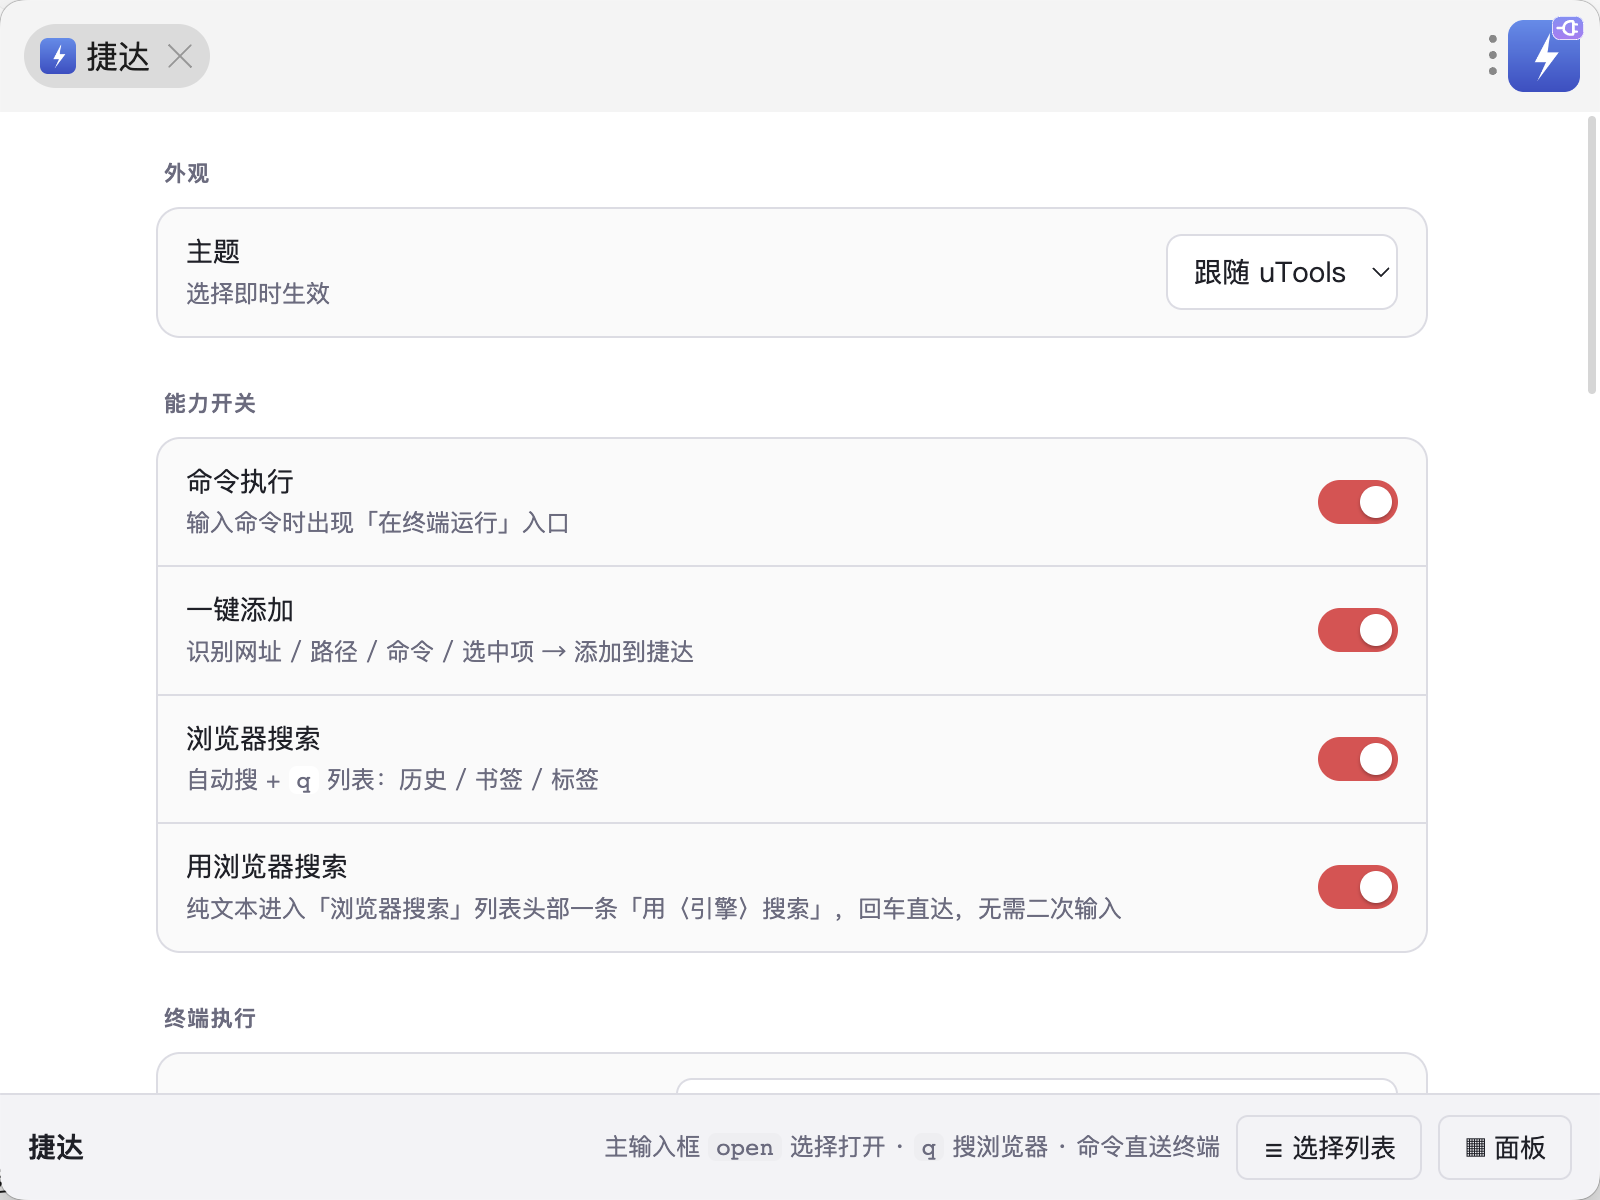1600x1200 pixels.
Task: Close the 捷达 plugin tab
Action: (x=180, y=57)
